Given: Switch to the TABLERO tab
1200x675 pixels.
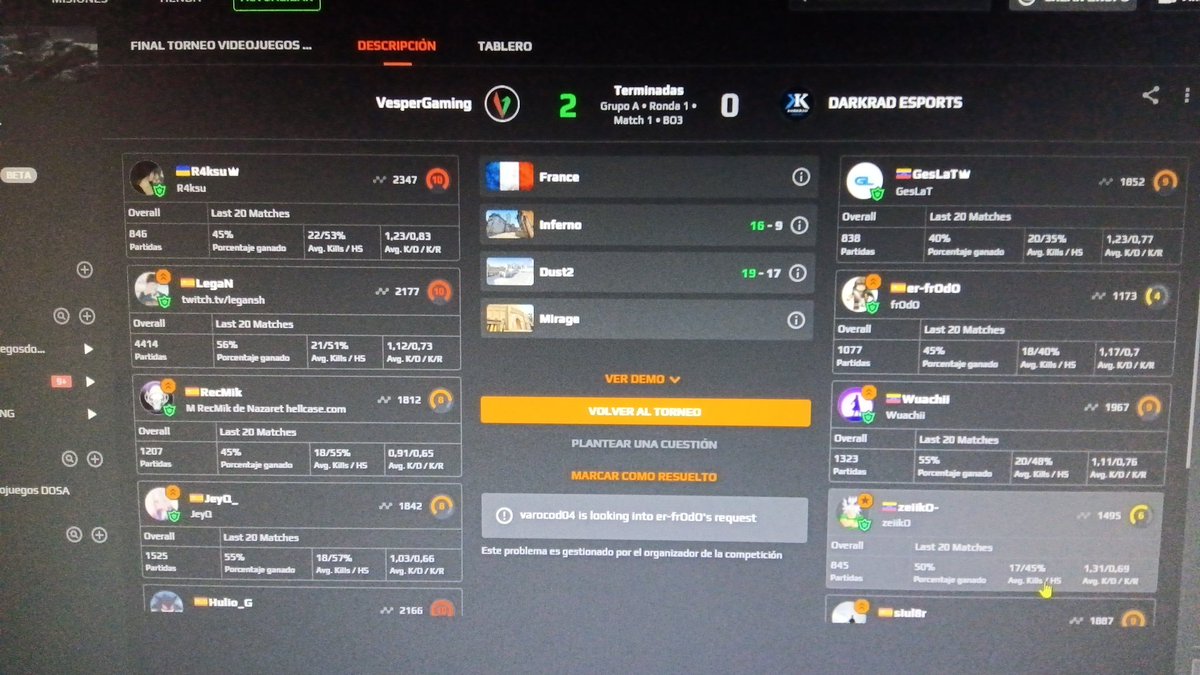Looking at the screenshot, I should 504,46.
